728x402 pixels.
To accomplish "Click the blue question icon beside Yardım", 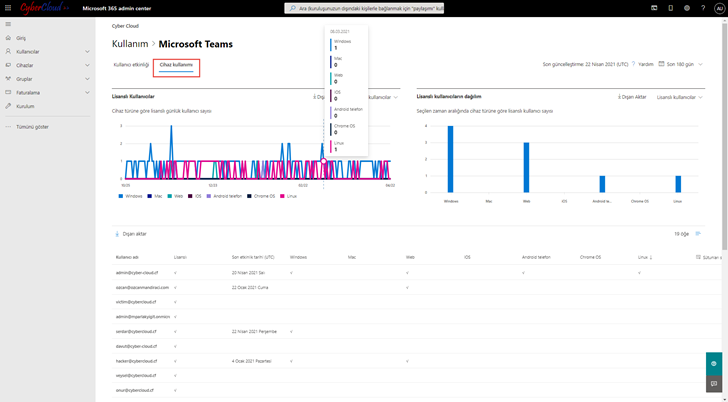I will (633, 64).
